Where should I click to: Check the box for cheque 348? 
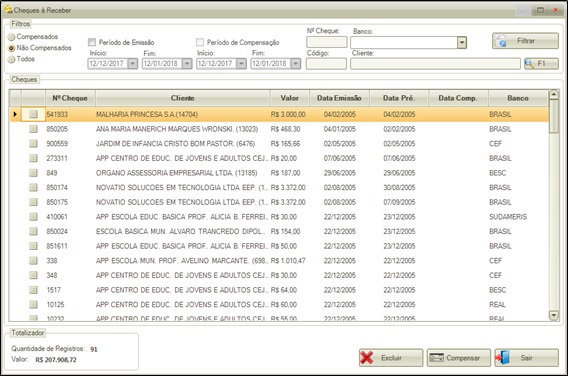coord(33,275)
